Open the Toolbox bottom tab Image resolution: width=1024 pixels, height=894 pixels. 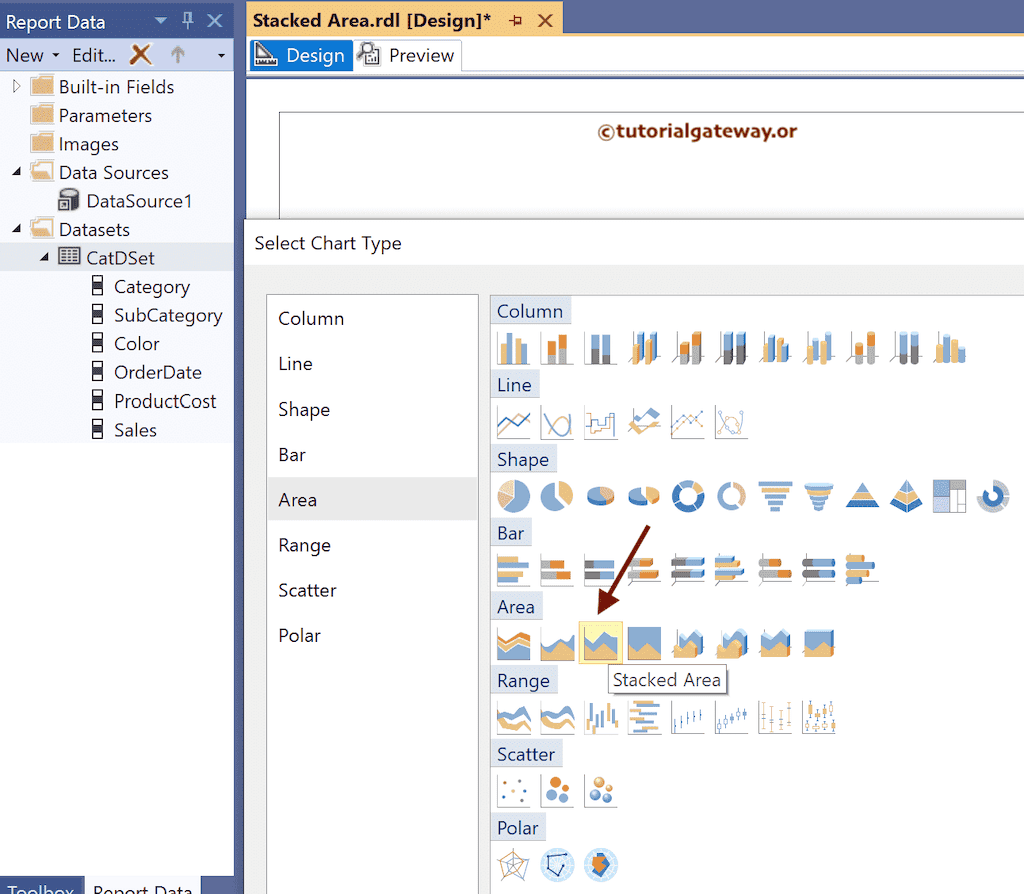click(x=40, y=887)
